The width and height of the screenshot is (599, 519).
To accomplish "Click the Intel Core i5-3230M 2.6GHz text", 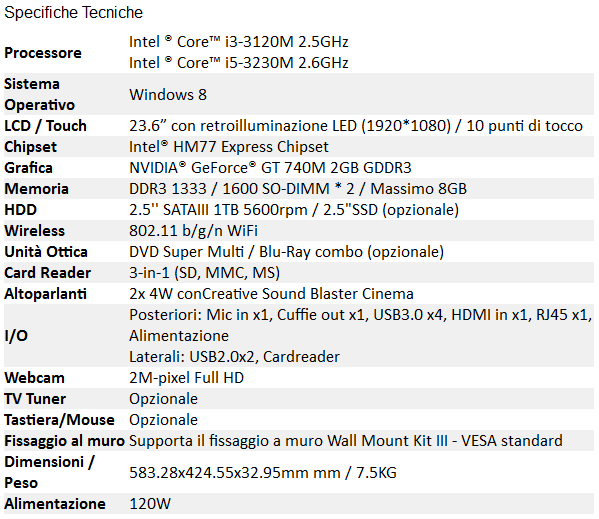I will point(239,63).
